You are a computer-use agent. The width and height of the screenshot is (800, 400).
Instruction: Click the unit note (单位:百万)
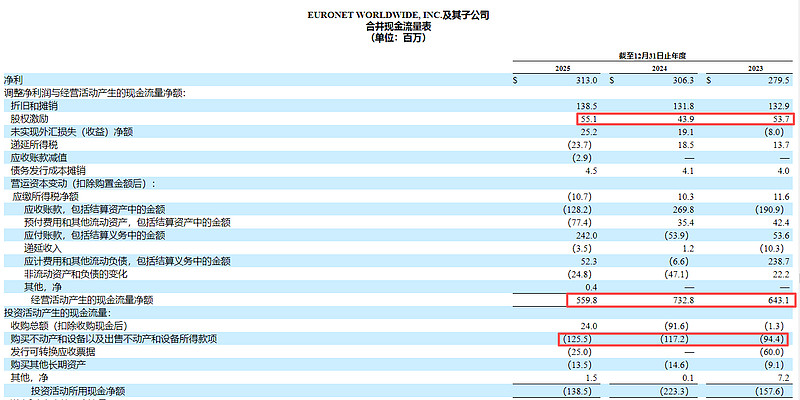pos(398,38)
